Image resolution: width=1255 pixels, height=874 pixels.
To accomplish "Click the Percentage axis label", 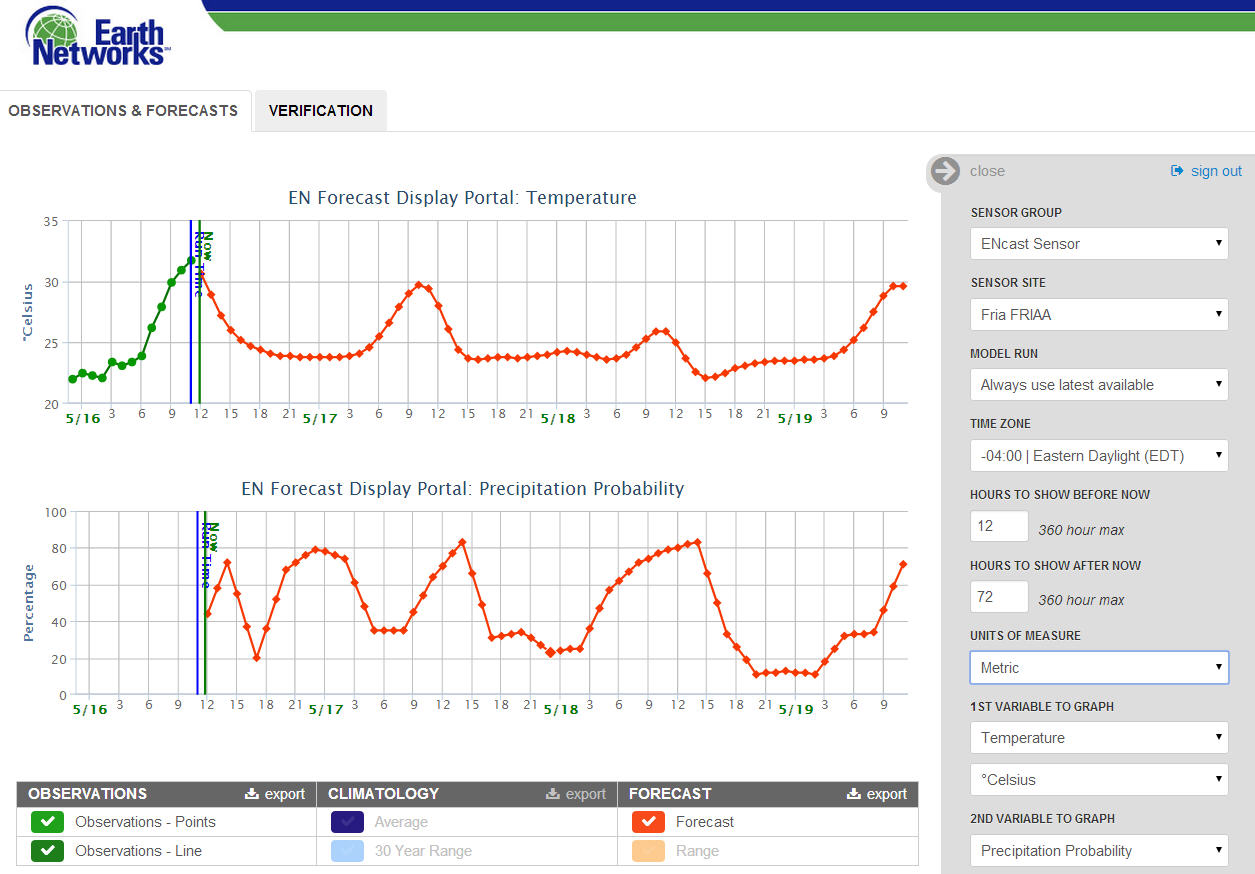I will (28, 603).
